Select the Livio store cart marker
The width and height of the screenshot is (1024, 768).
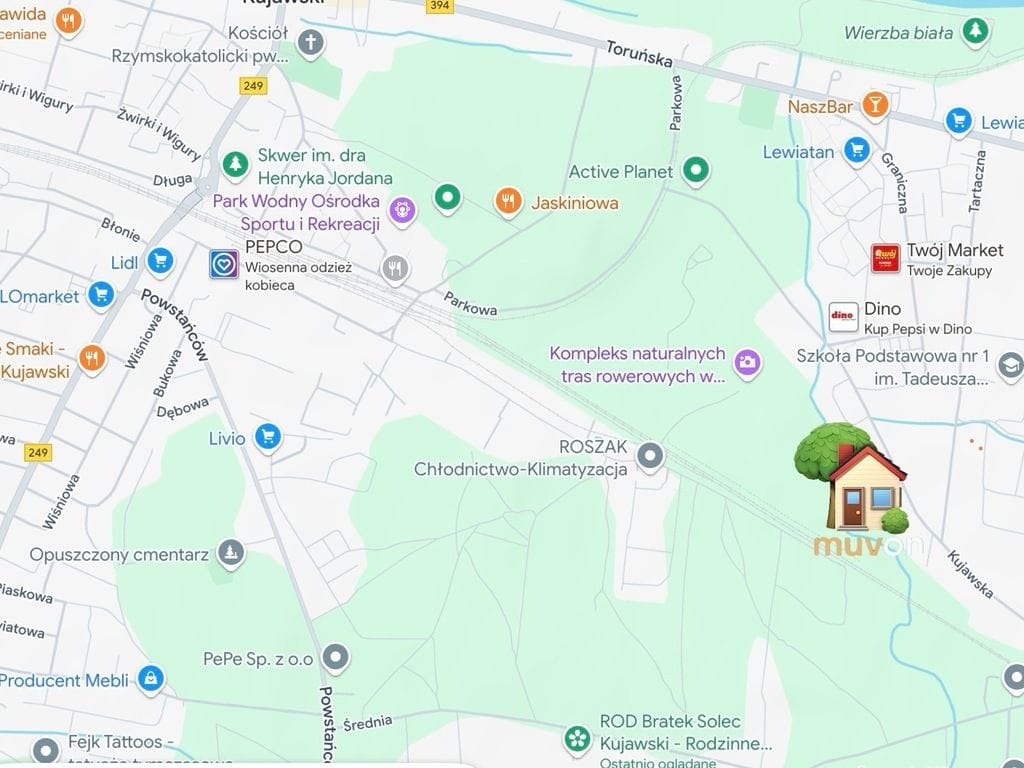(268, 437)
